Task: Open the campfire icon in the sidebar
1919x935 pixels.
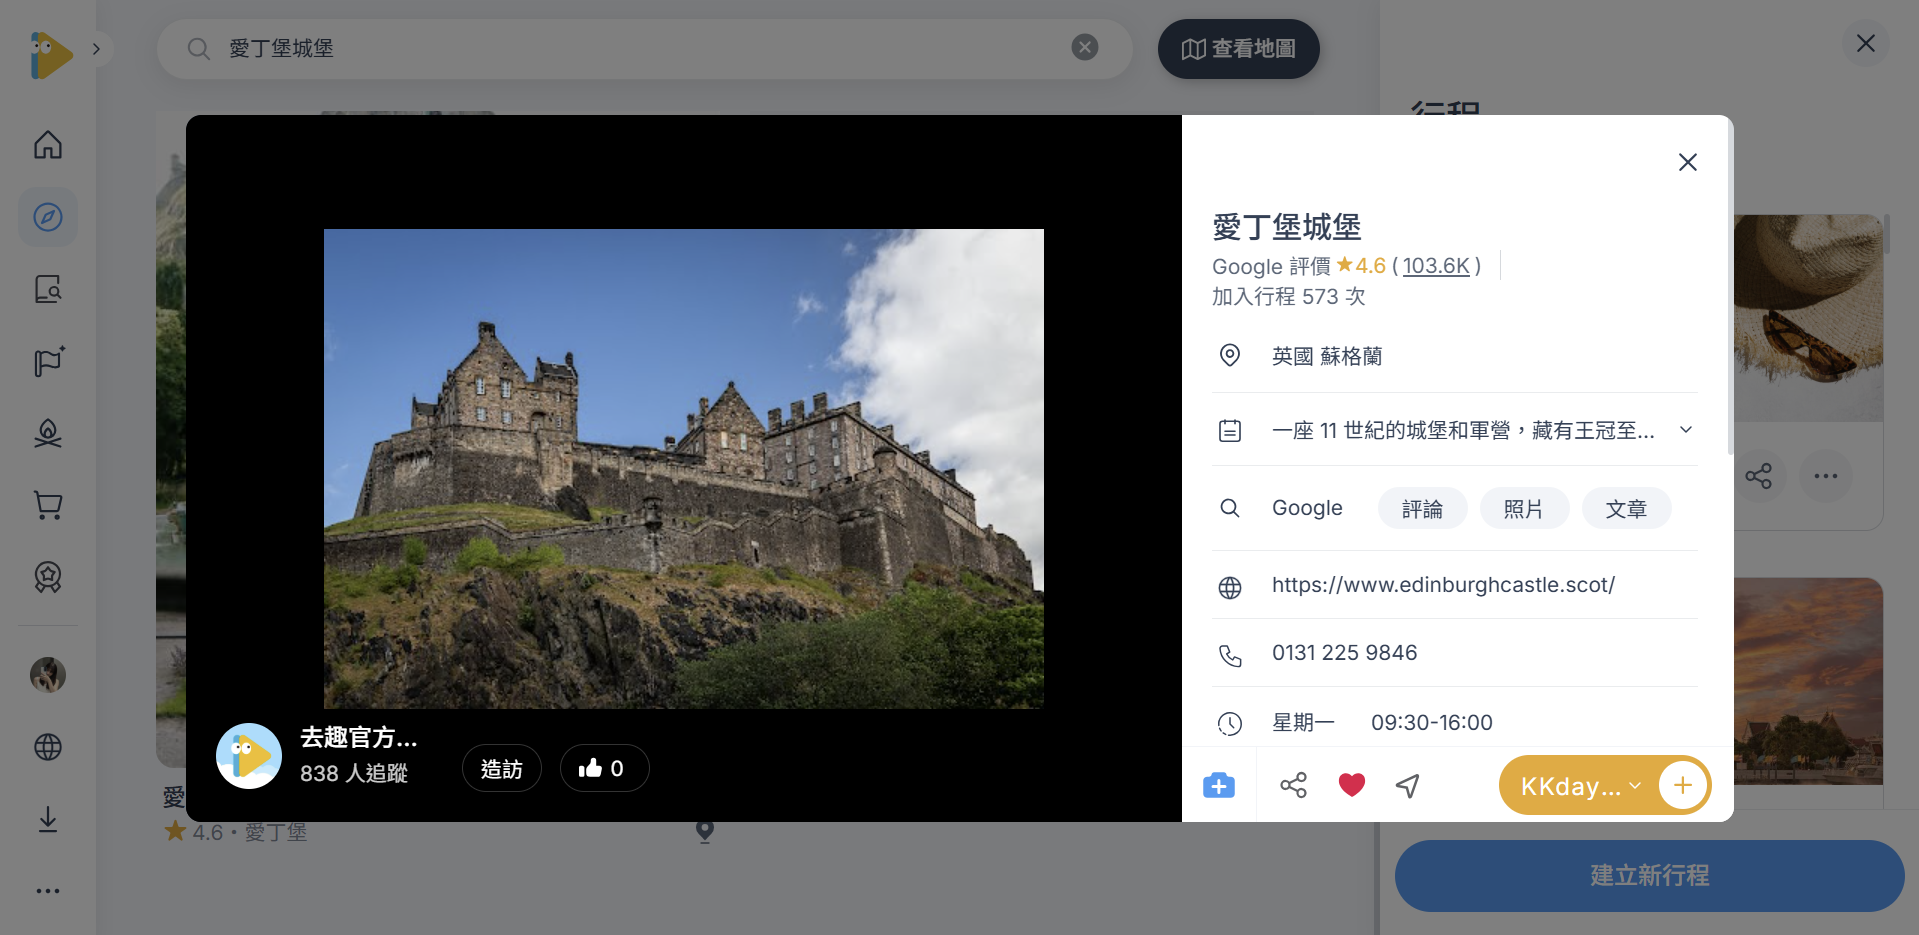Action: 48,433
